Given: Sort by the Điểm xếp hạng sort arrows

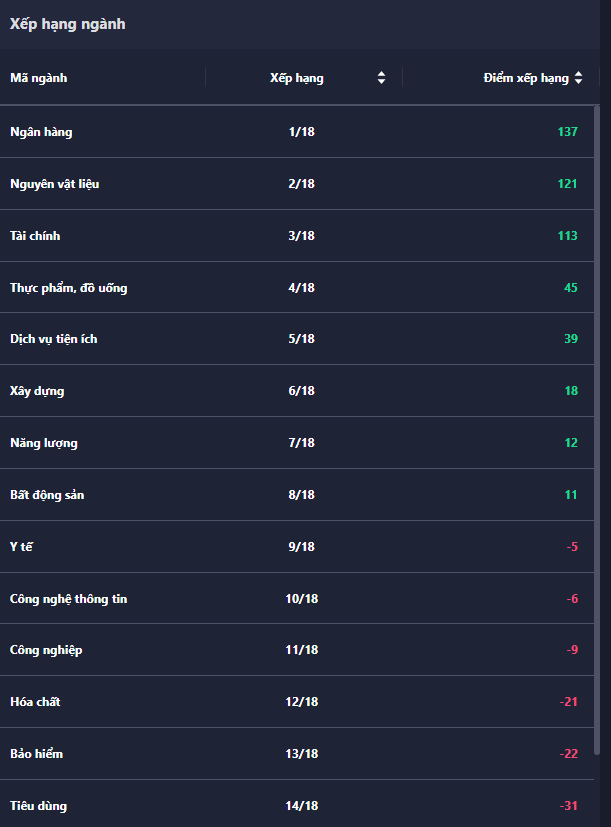Looking at the screenshot, I should pyautogui.click(x=578, y=78).
